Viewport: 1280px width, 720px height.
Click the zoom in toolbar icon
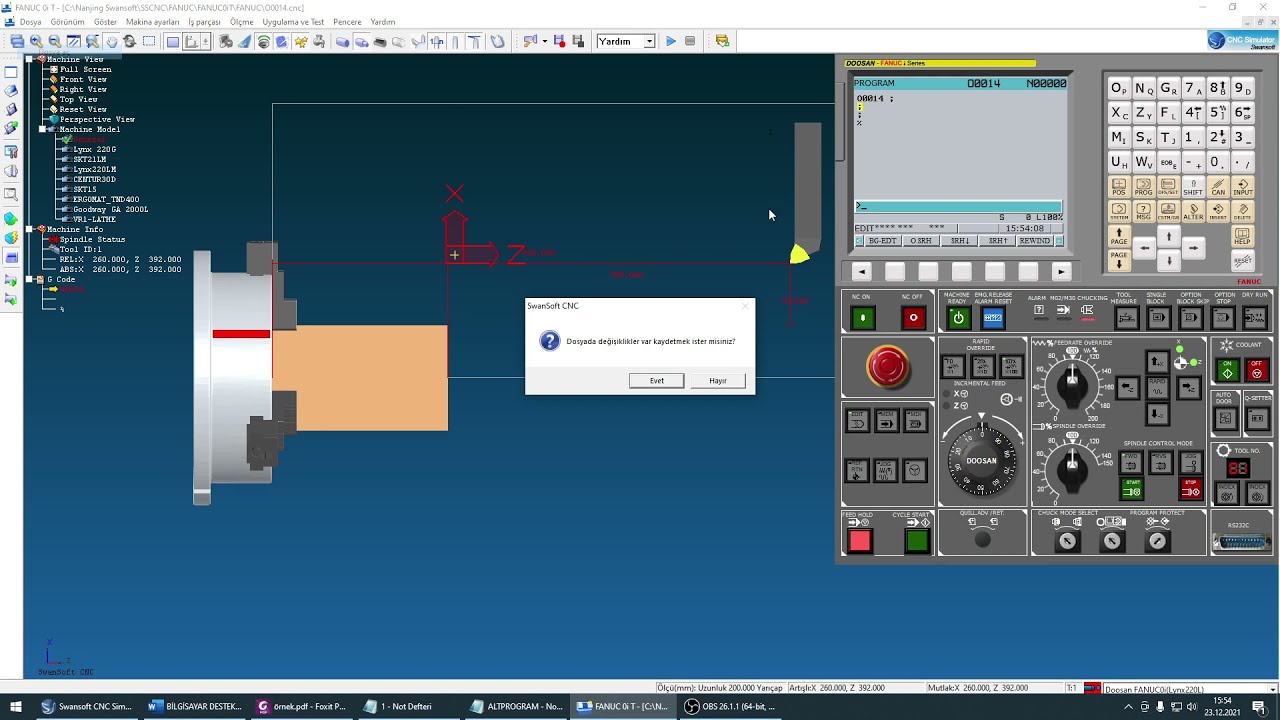point(36,41)
